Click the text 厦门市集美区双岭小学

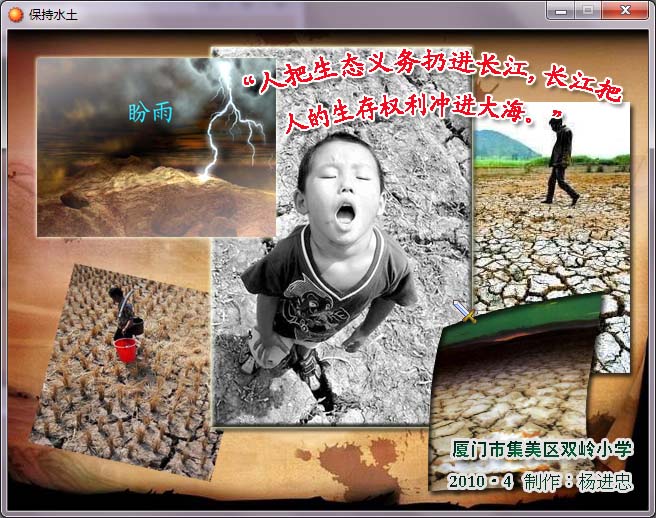pyautogui.click(x=542, y=449)
